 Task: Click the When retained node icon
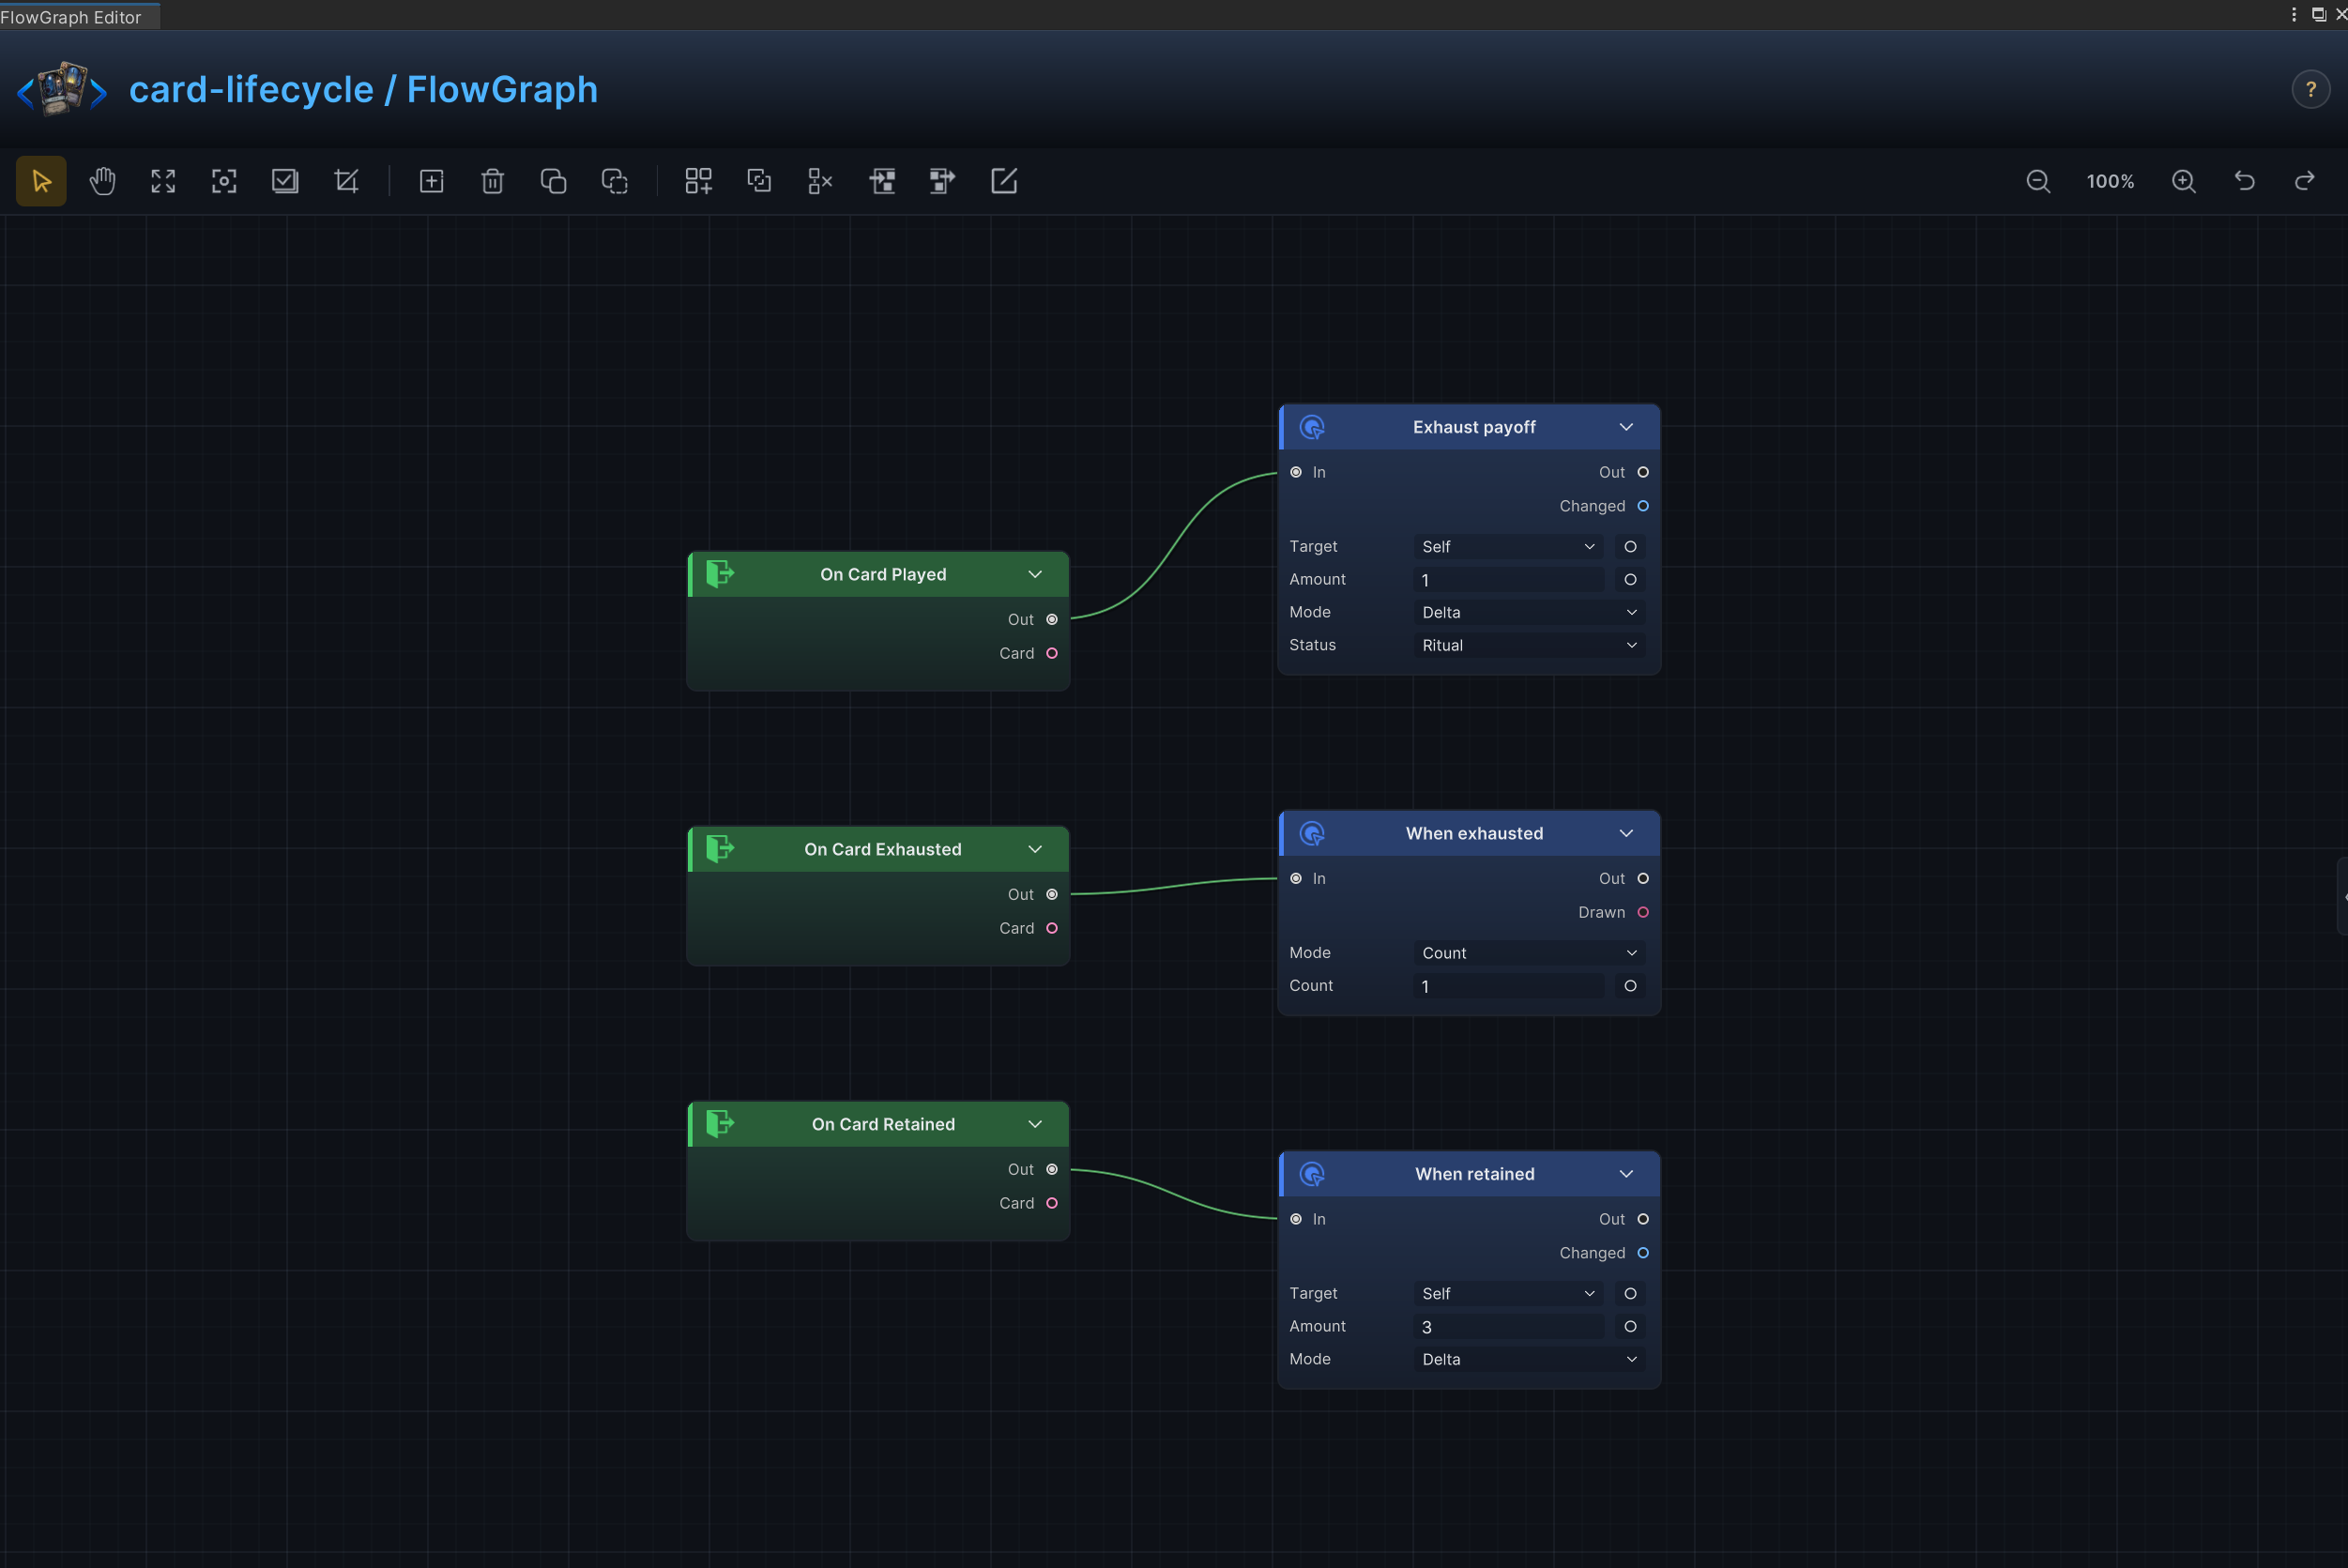pyautogui.click(x=1312, y=1174)
